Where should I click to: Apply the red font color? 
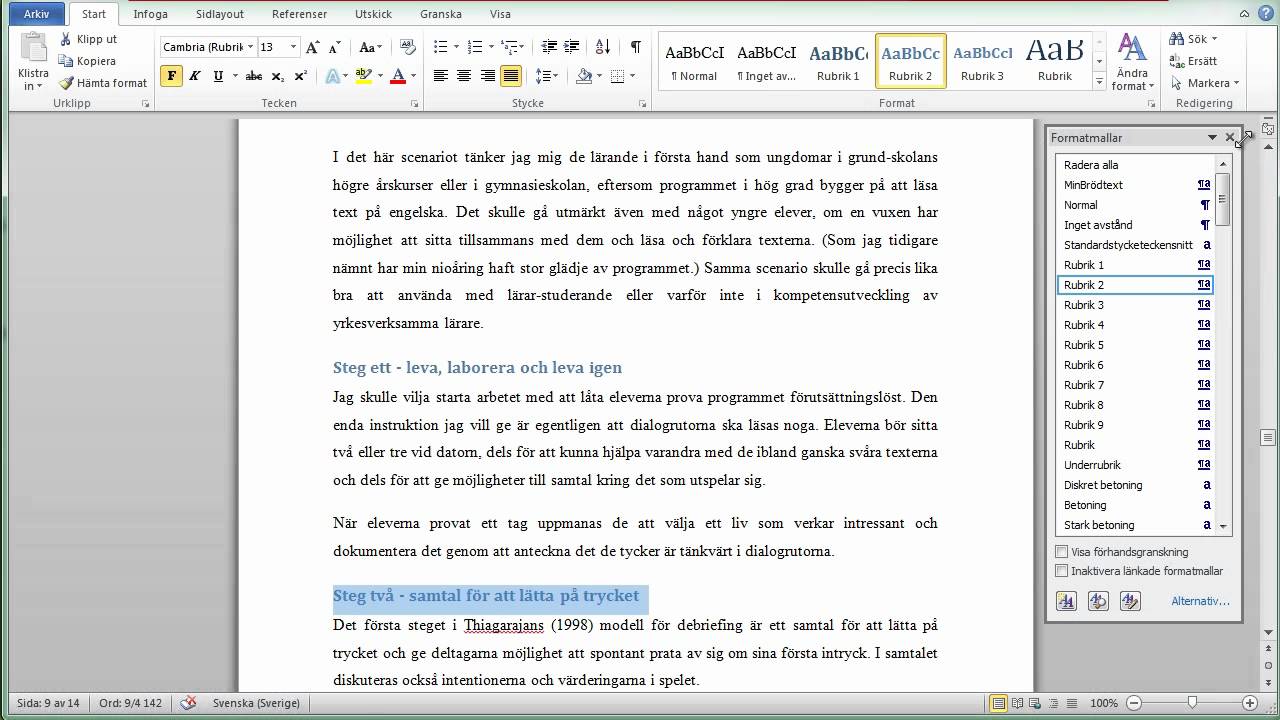point(398,76)
